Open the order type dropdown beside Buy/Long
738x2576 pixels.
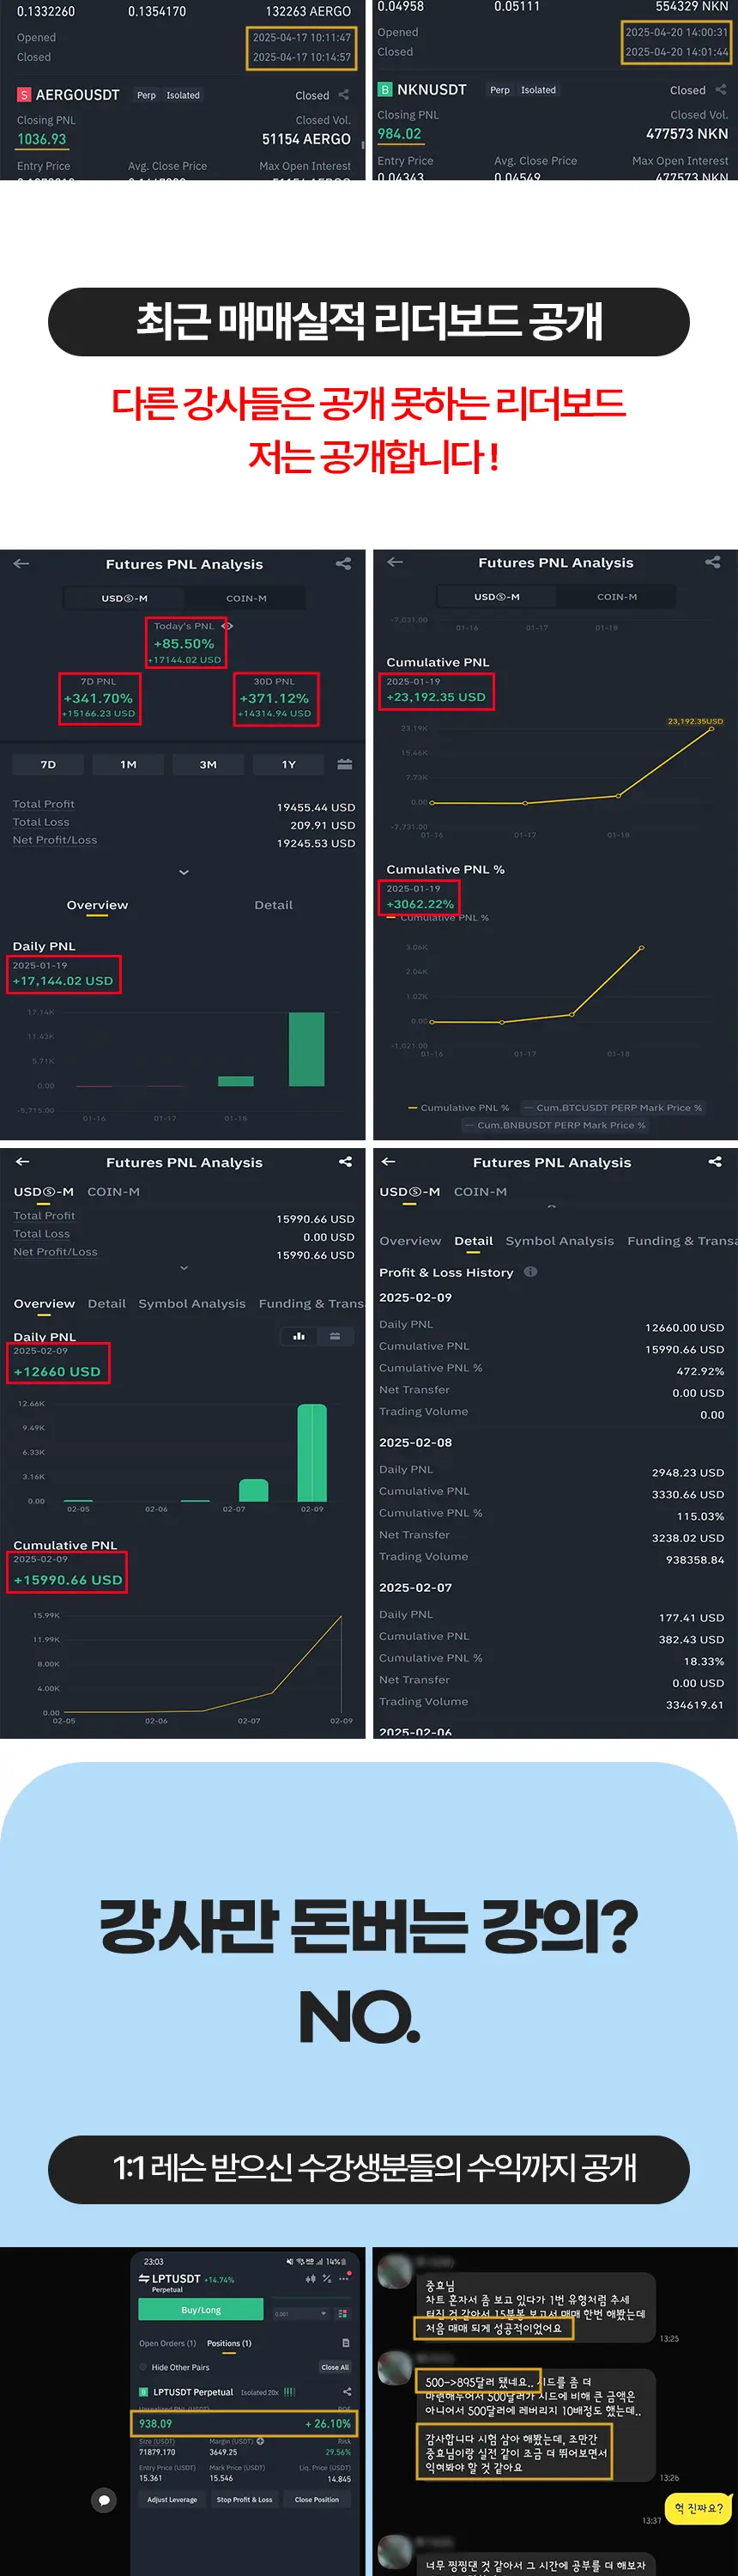point(323,2313)
